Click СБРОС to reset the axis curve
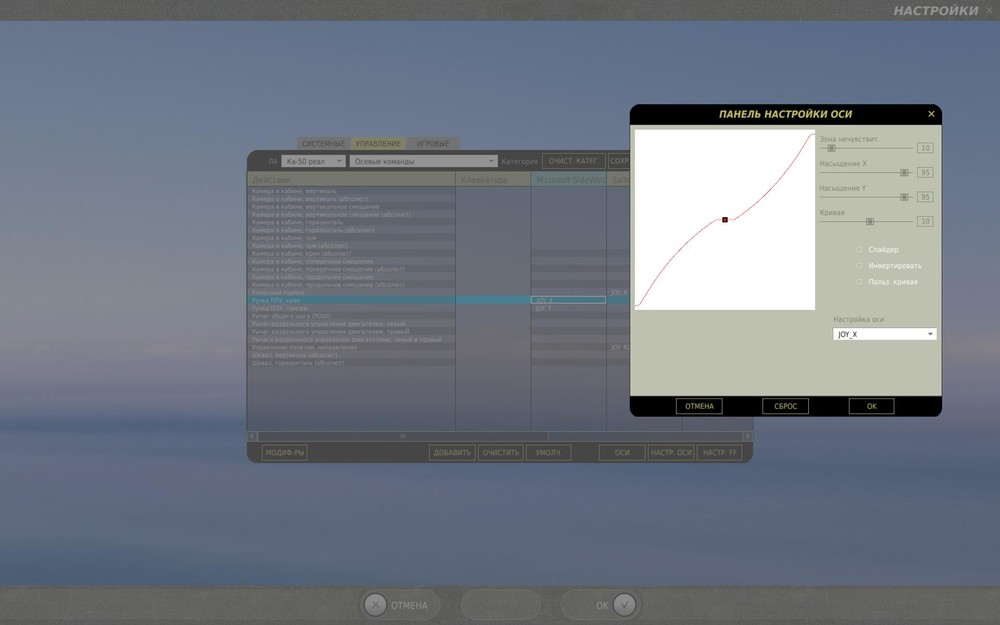 pos(785,406)
